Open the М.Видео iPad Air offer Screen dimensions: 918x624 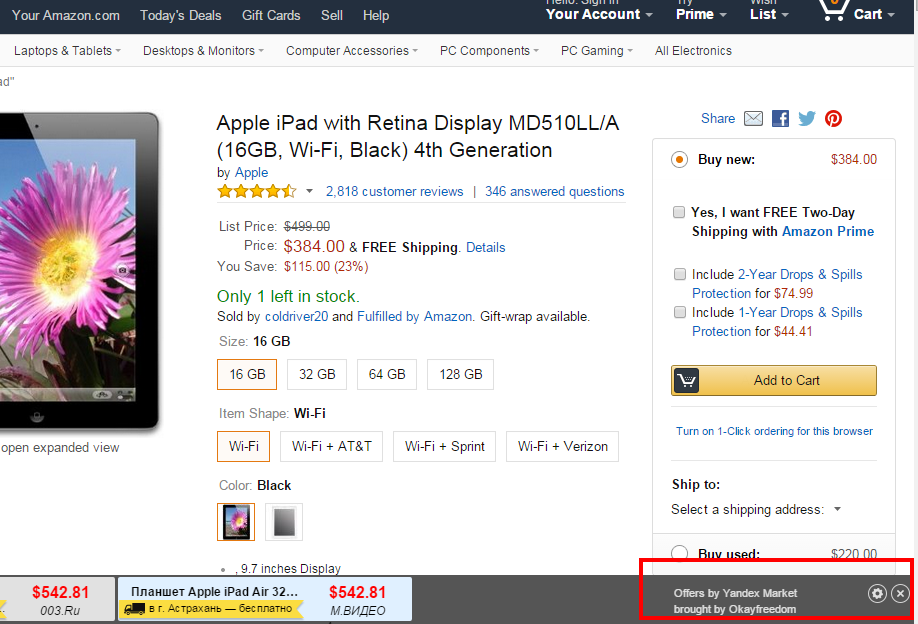point(265,599)
